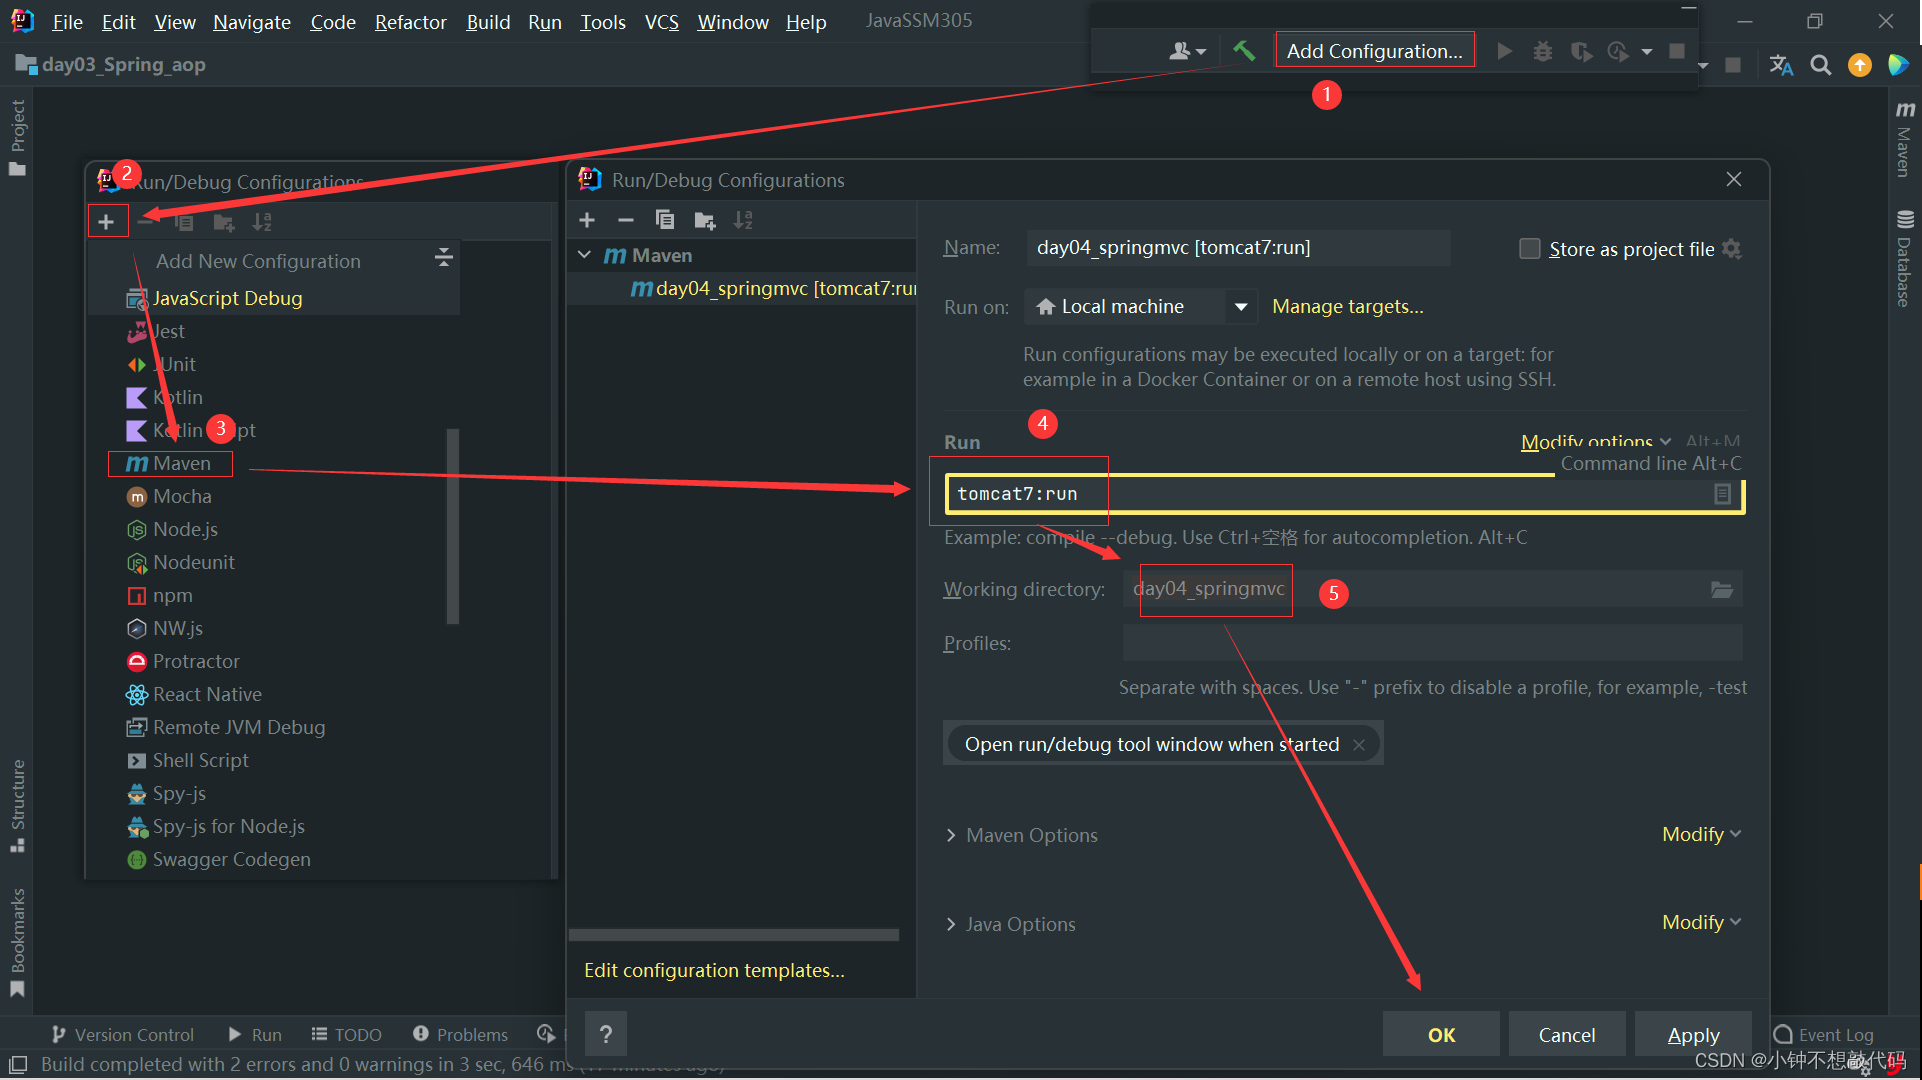
Task: Open the Manage targets link
Action: tap(1347, 307)
